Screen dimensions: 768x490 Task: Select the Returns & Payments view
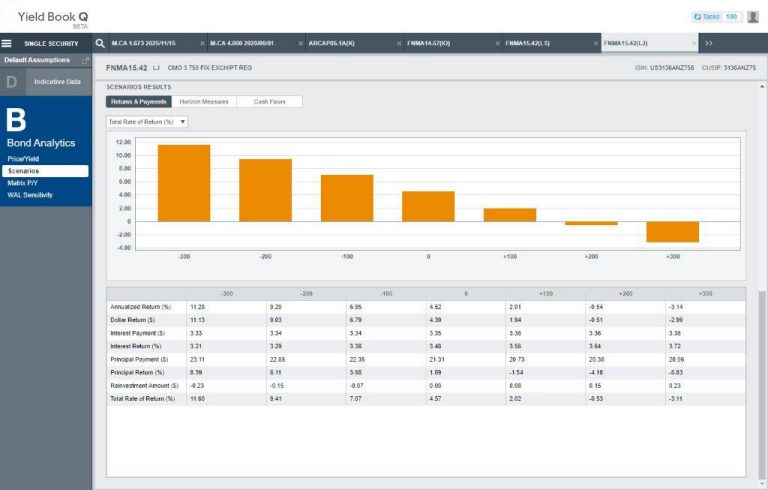(x=139, y=101)
